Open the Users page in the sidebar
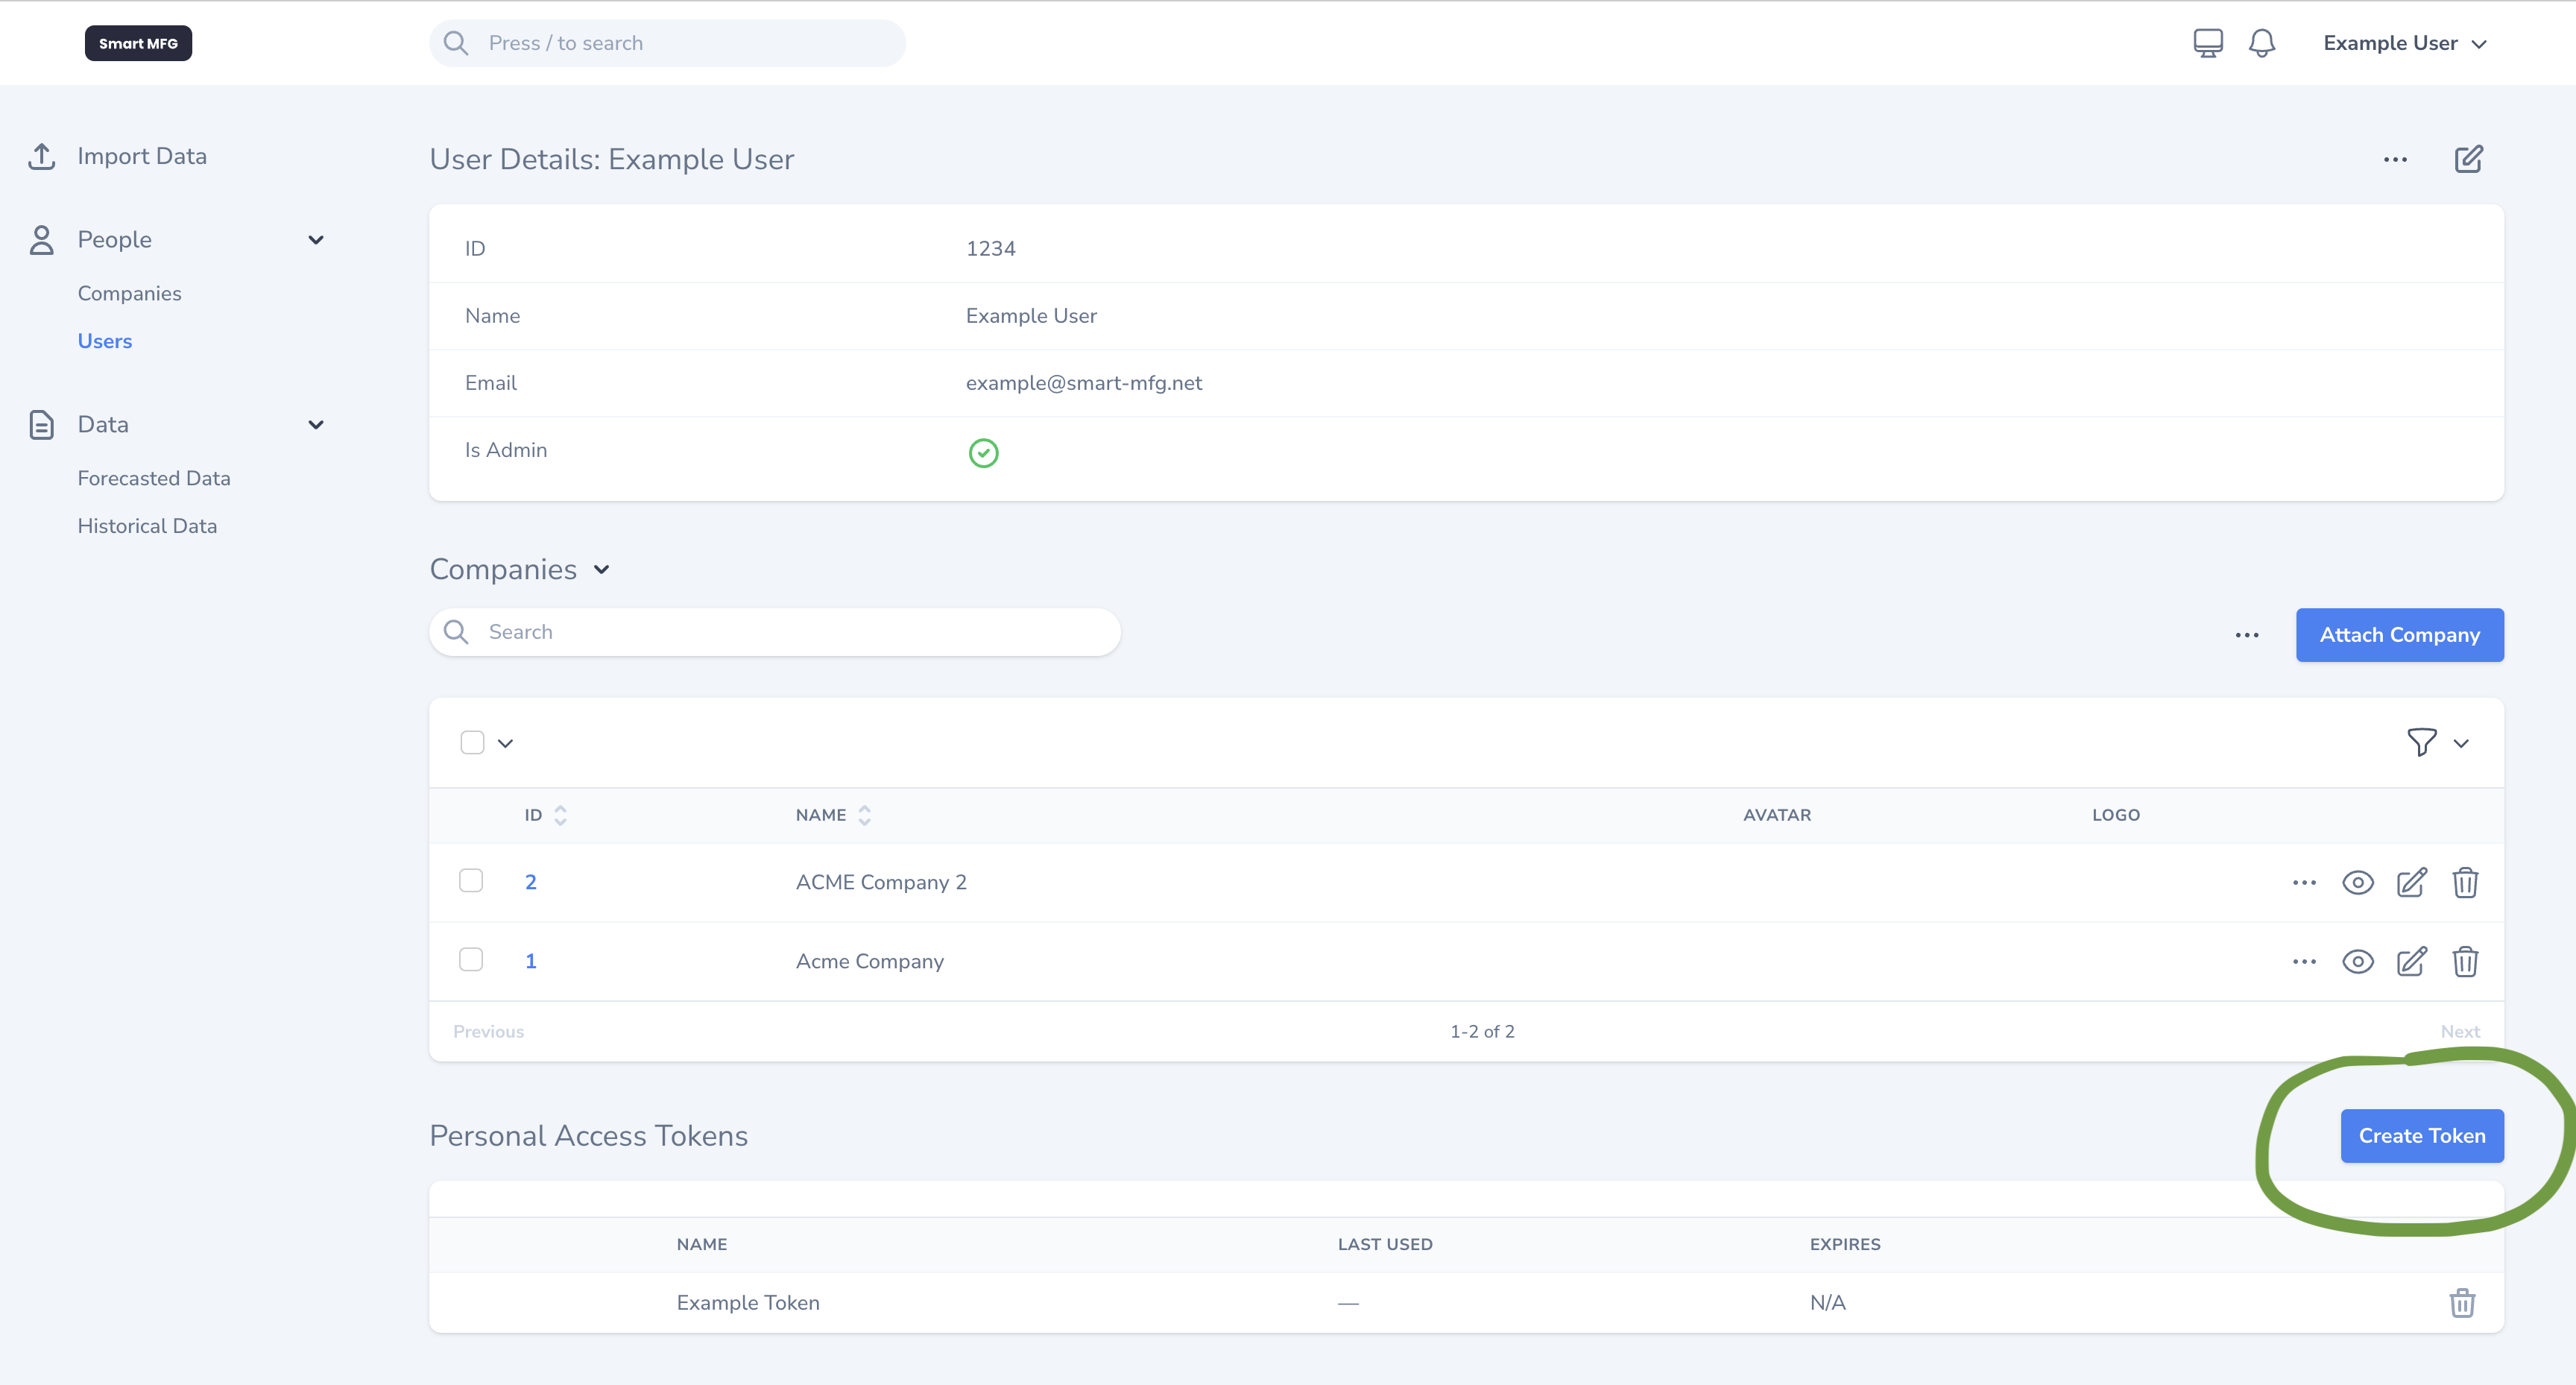 click(105, 340)
